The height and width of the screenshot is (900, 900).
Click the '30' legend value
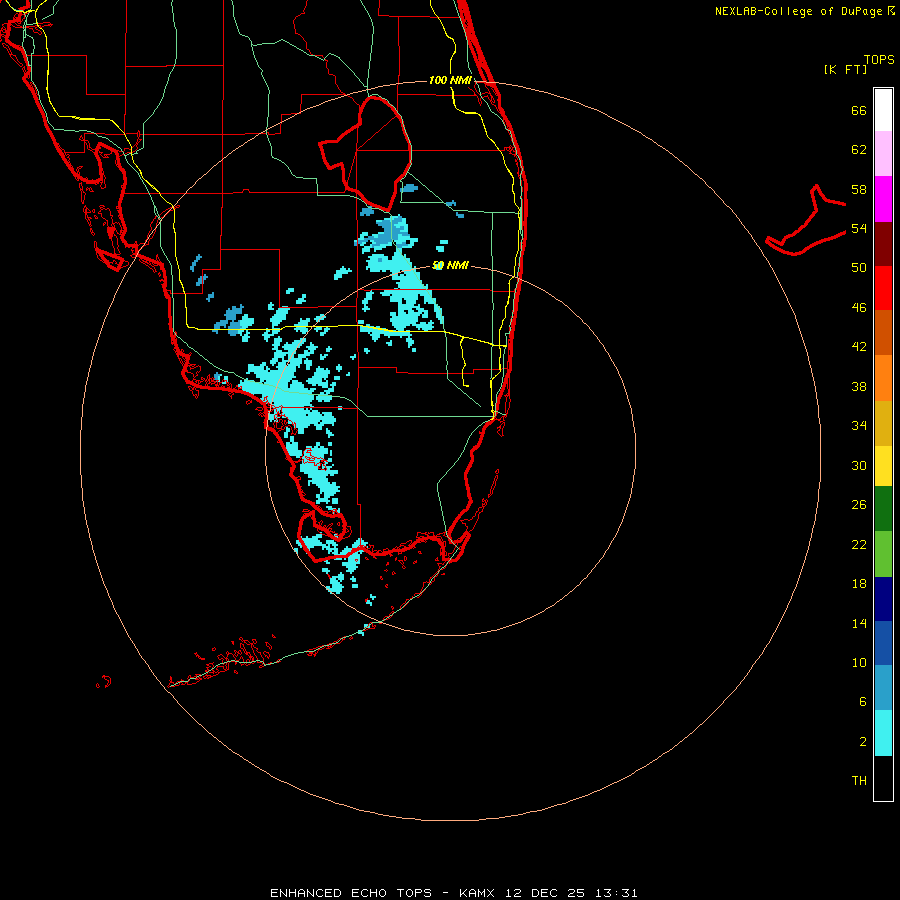coord(859,465)
